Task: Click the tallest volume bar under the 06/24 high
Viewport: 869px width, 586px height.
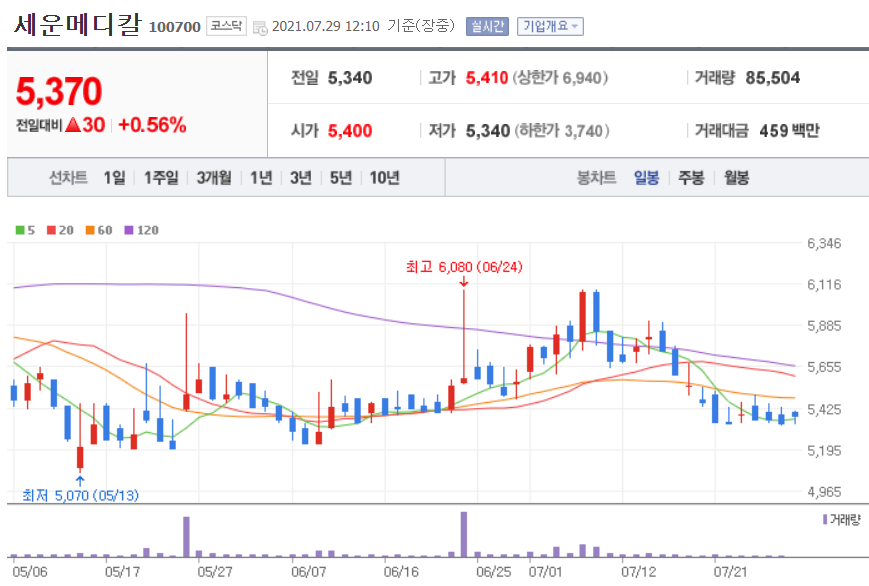Action: pos(464,534)
